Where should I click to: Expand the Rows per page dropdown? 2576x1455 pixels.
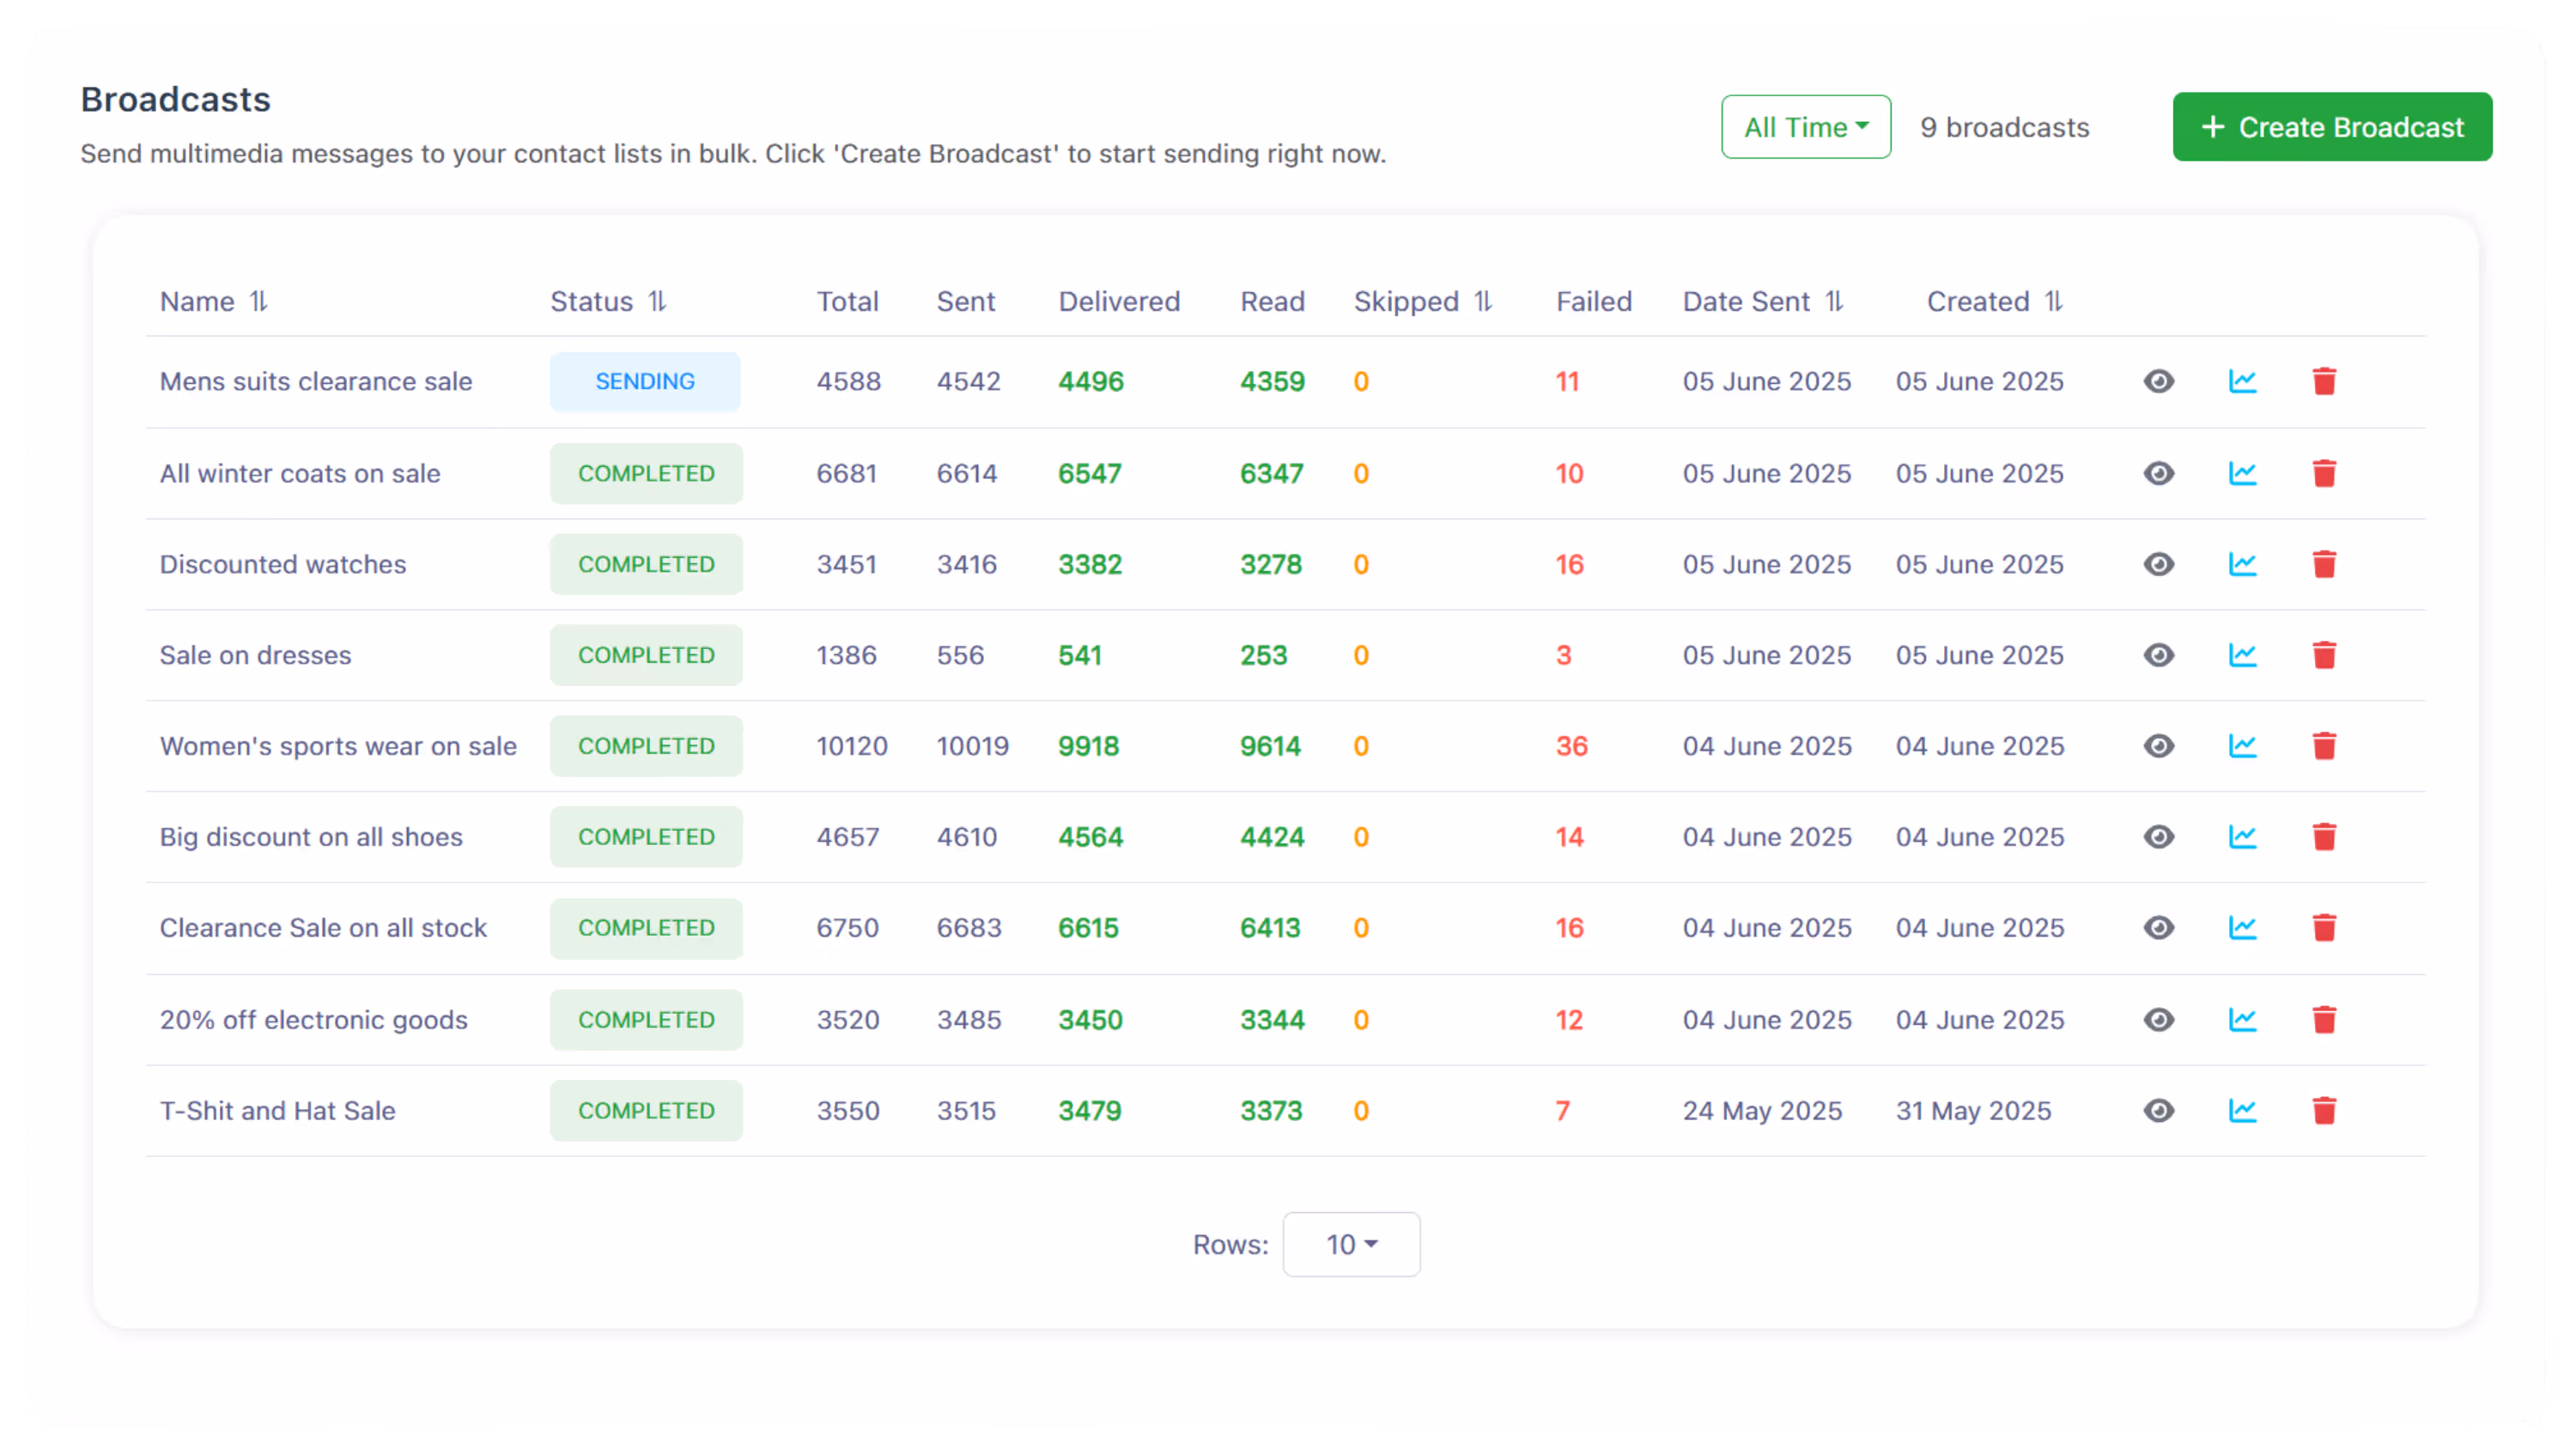tap(1350, 1244)
